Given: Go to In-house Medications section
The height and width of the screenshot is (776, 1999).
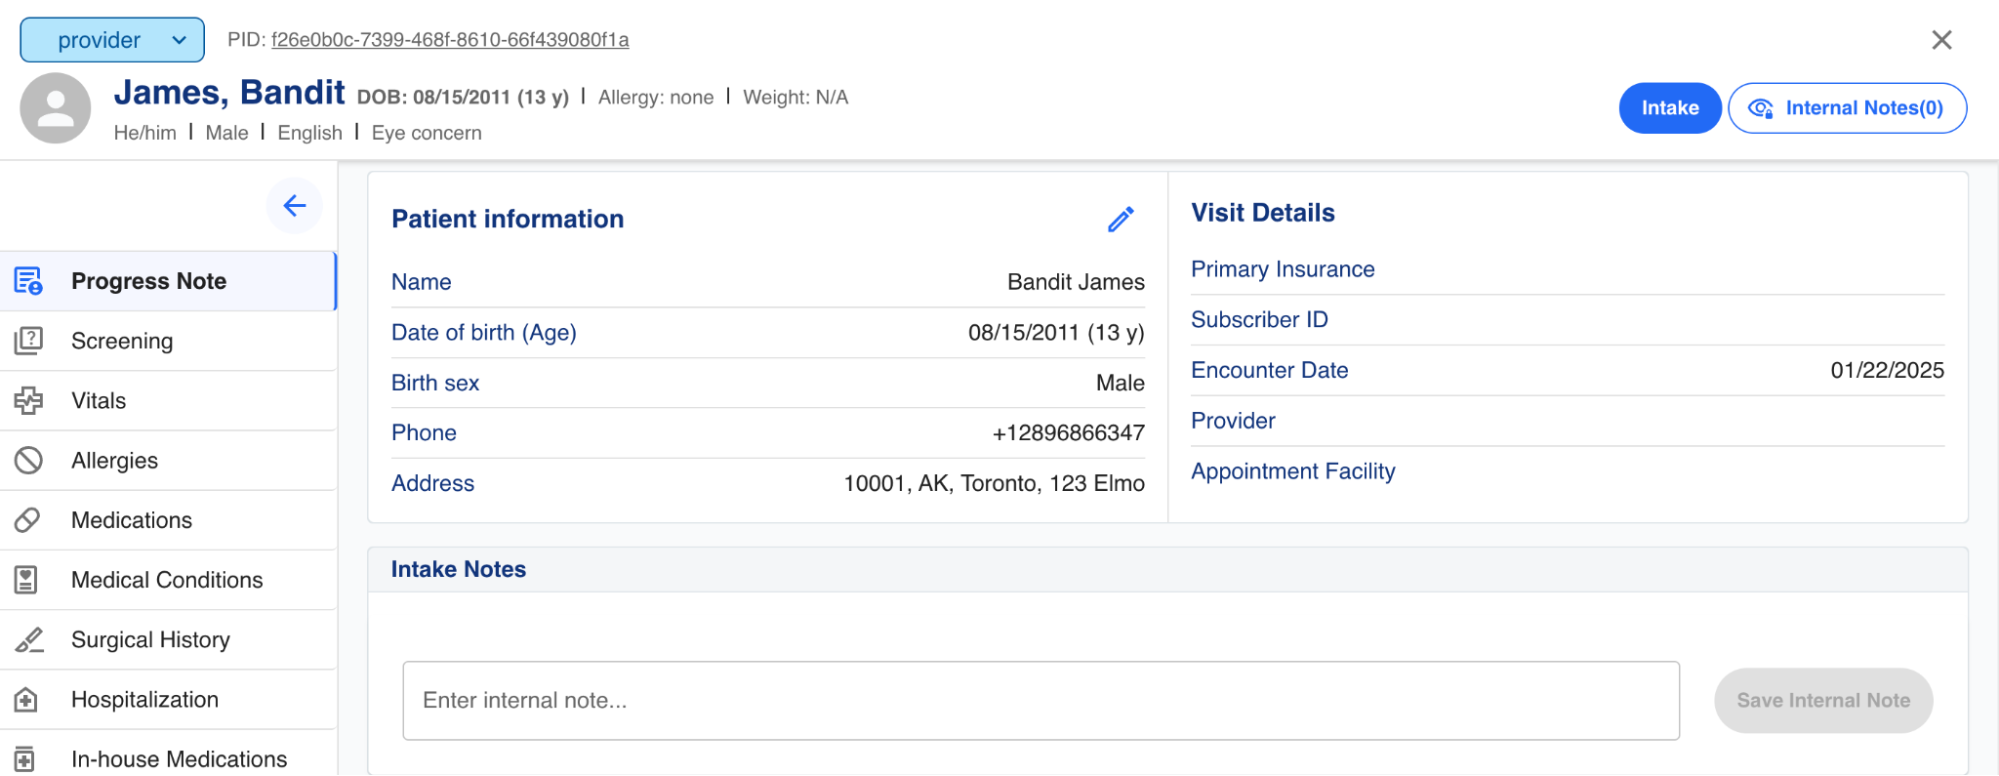Looking at the screenshot, I should click(x=179, y=759).
